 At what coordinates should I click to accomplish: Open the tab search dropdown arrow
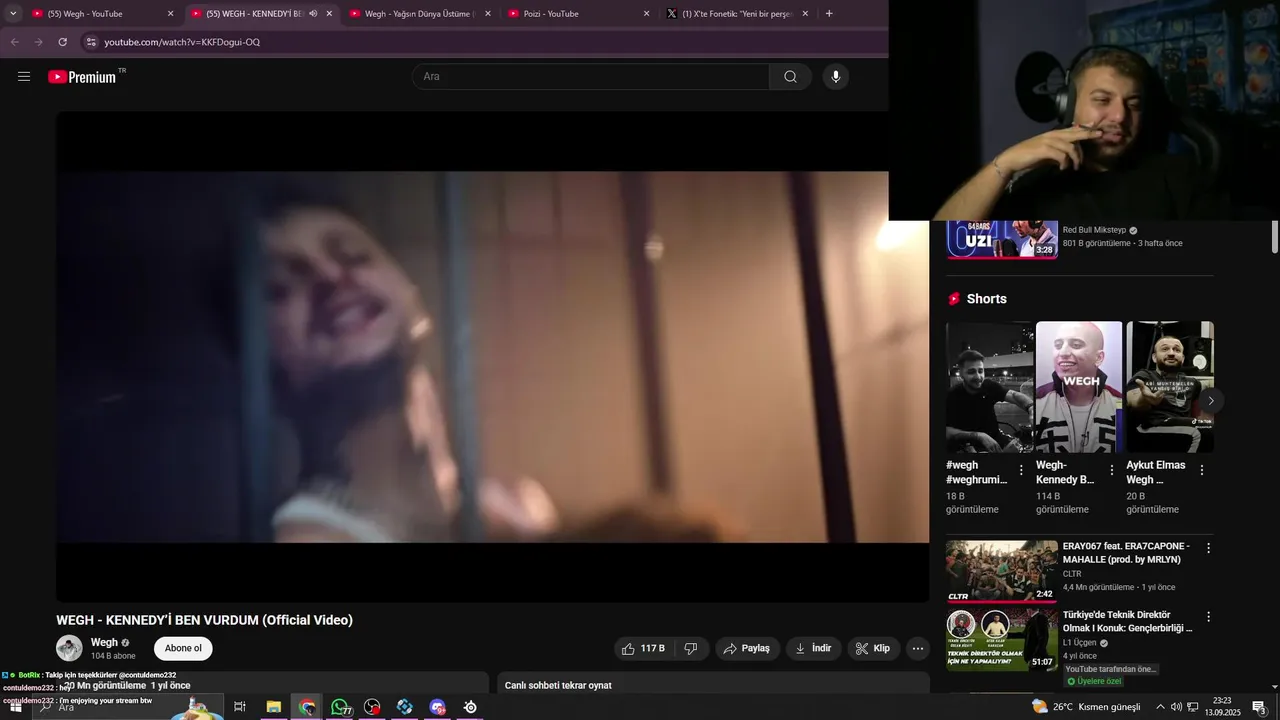coord(13,14)
